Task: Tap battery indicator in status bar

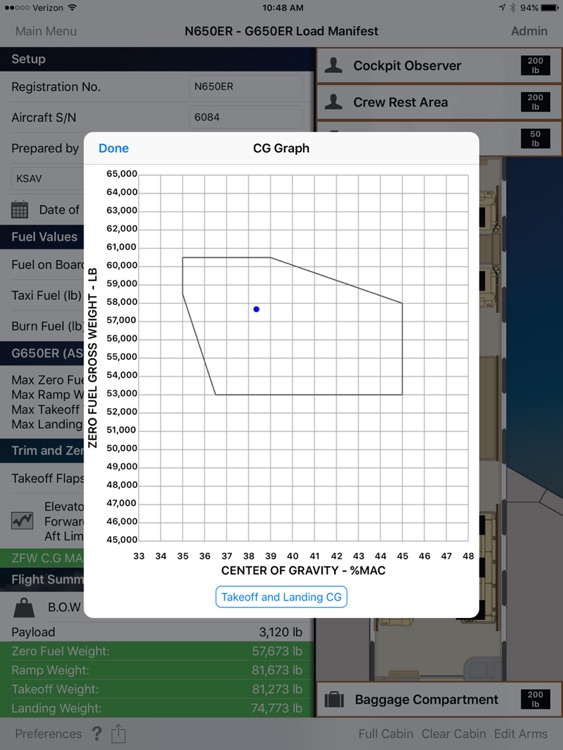Action: [550, 8]
